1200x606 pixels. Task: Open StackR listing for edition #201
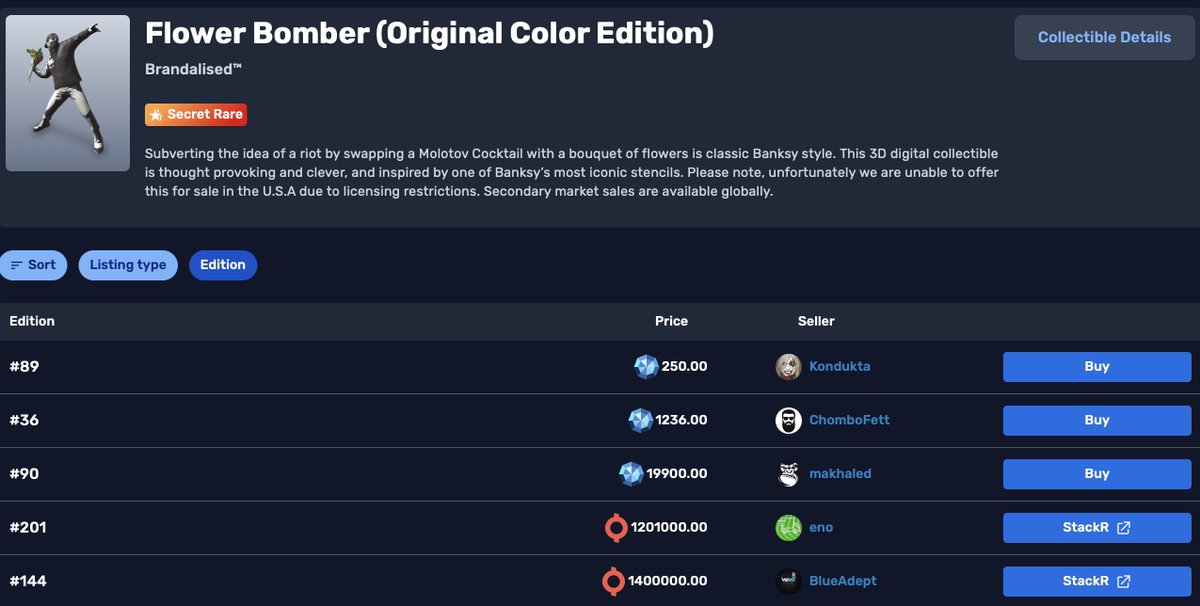[1097, 528]
